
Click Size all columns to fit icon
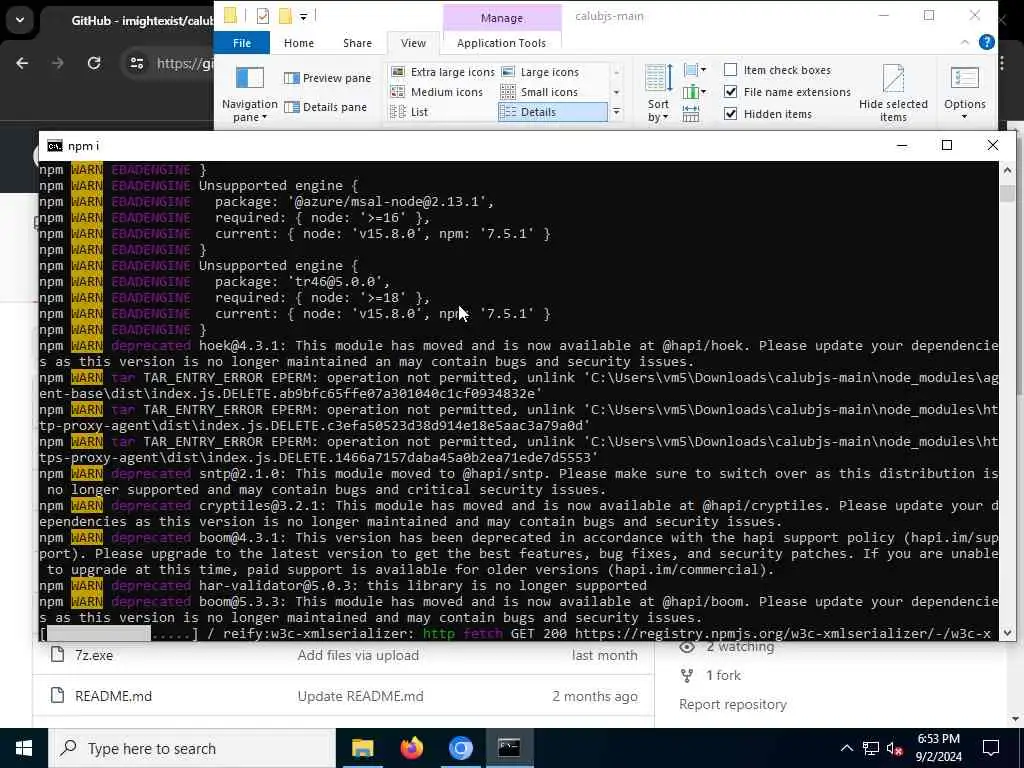coord(691,114)
